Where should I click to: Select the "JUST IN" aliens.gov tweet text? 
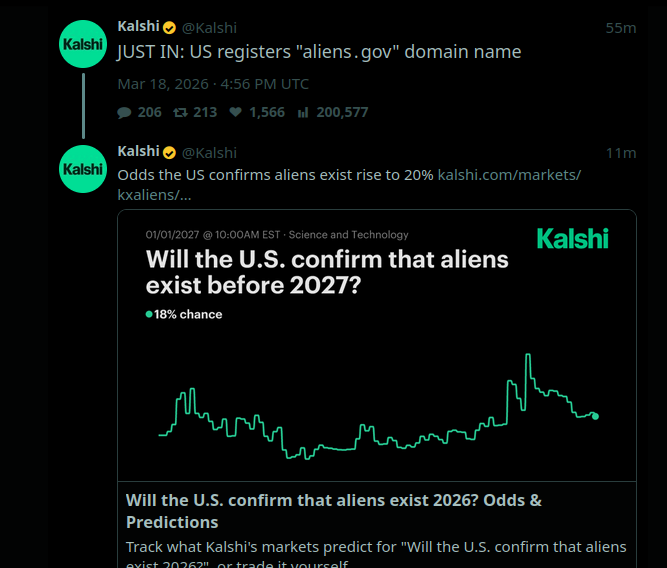pos(319,52)
